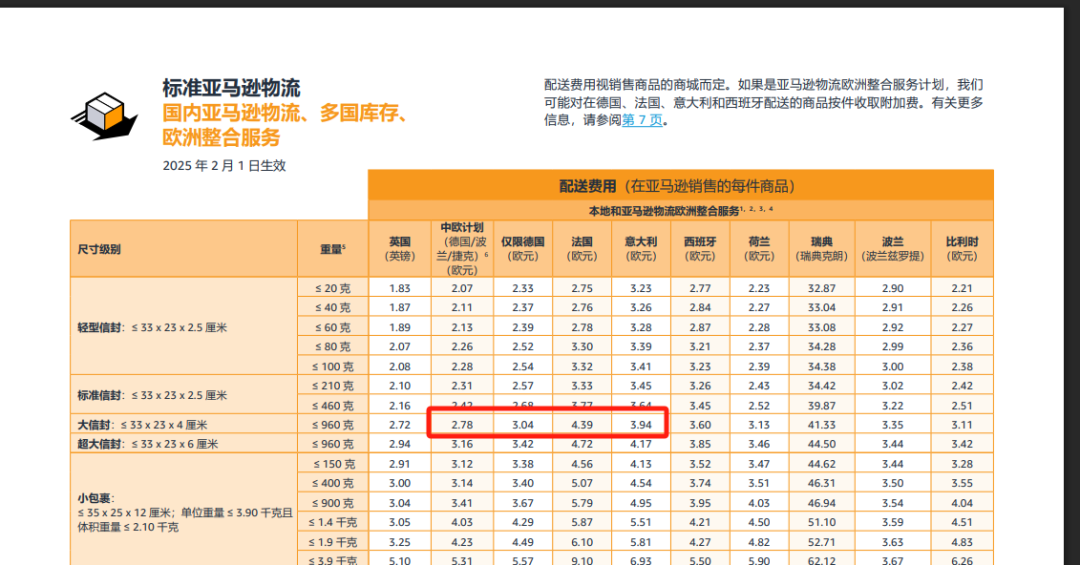Click the paragraph starting 配送费用视销售商品的商城而定

(x=764, y=102)
